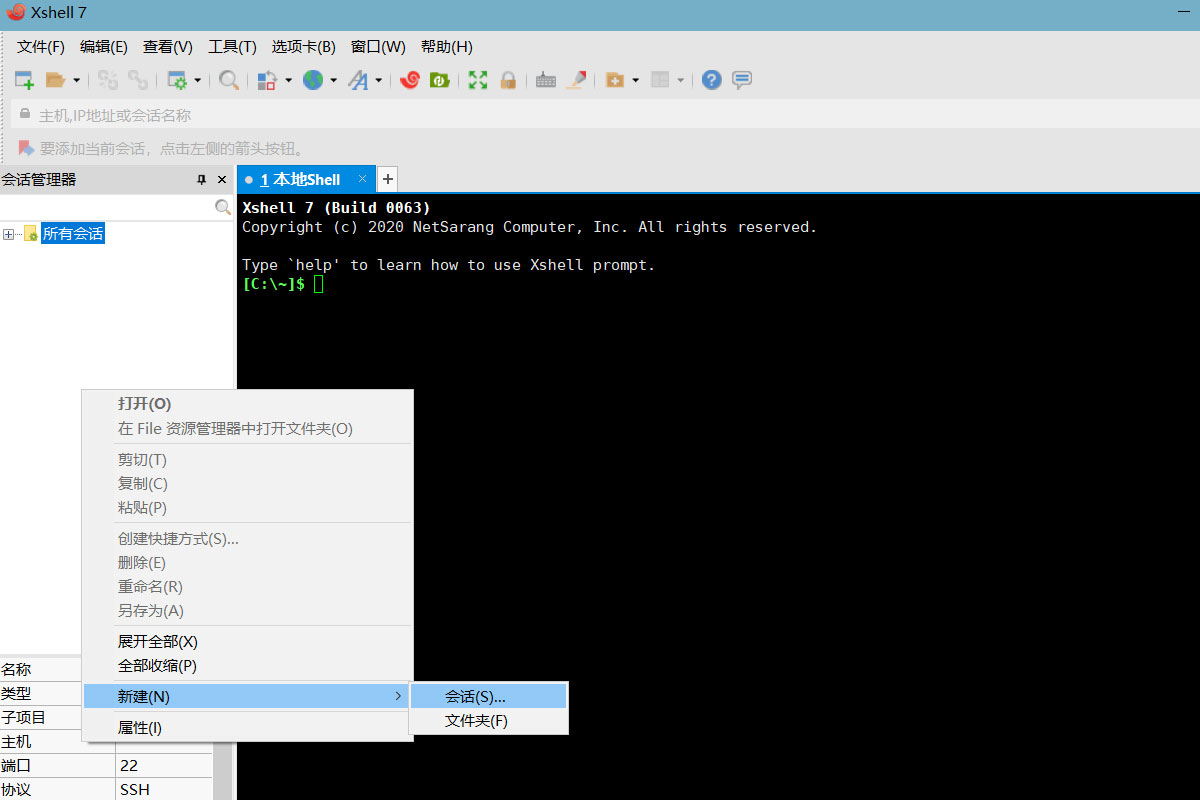This screenshot has height=800, width=1200.
Task: Click the padlock Lock Screen toolbar icon
Action: coord(508,80)
